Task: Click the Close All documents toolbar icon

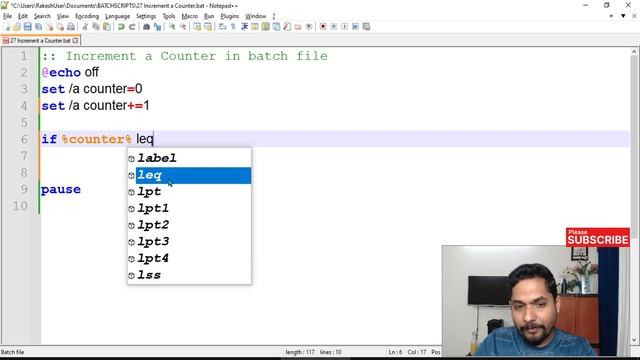Action: pyautogui.click(x=60, y=27)
